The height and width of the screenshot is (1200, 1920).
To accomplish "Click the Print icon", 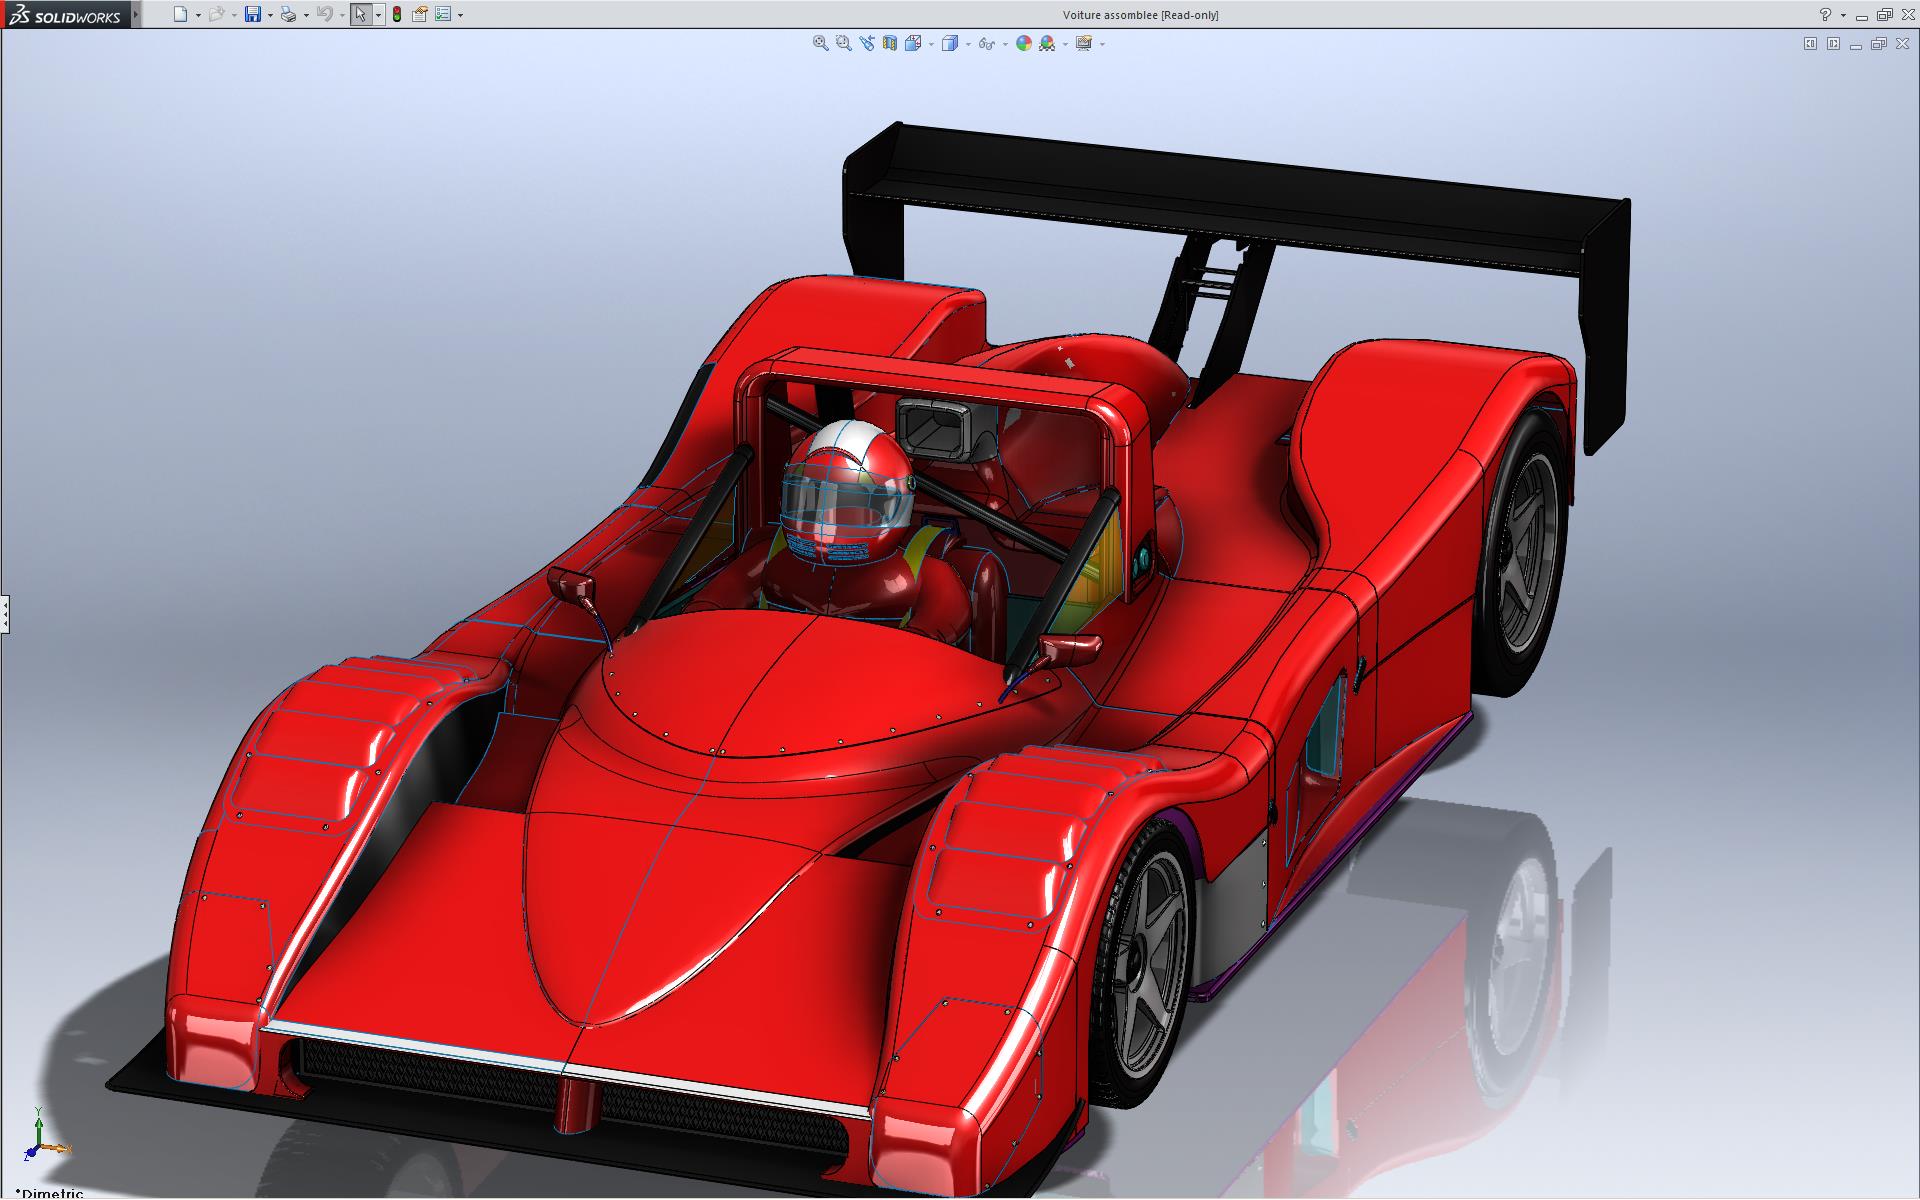I will tap(288, 14).
